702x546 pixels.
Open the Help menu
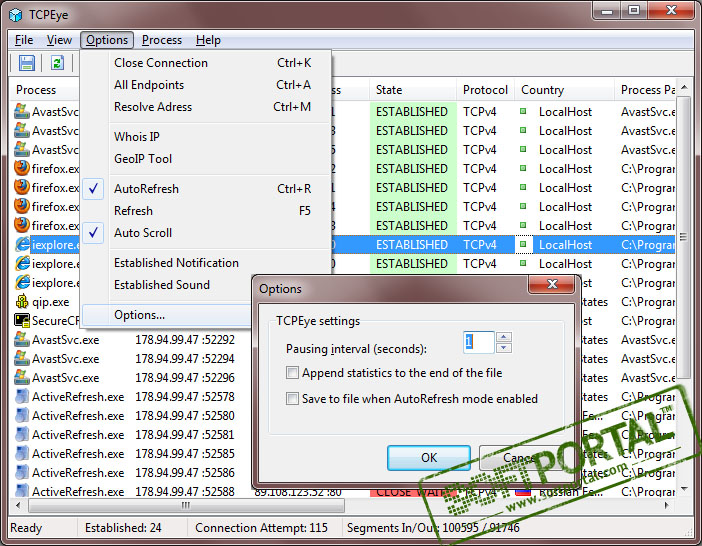point(208,40)
